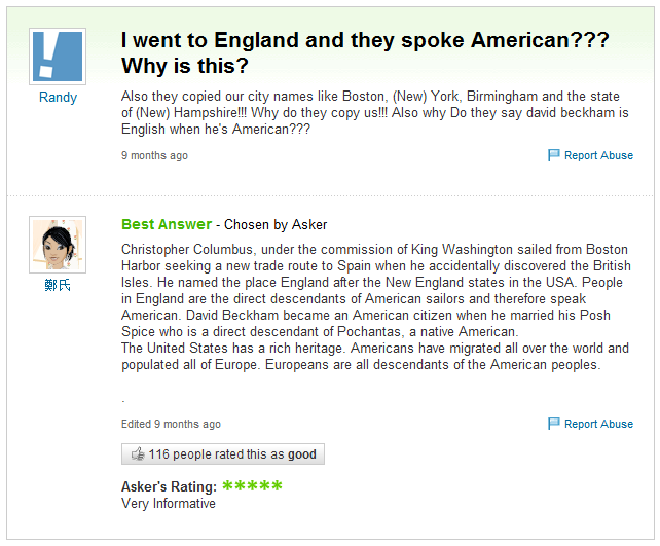Click the question title about England speaking American
Image resolution: width=660 pixels, height=546 pixels.
(365, 53)
